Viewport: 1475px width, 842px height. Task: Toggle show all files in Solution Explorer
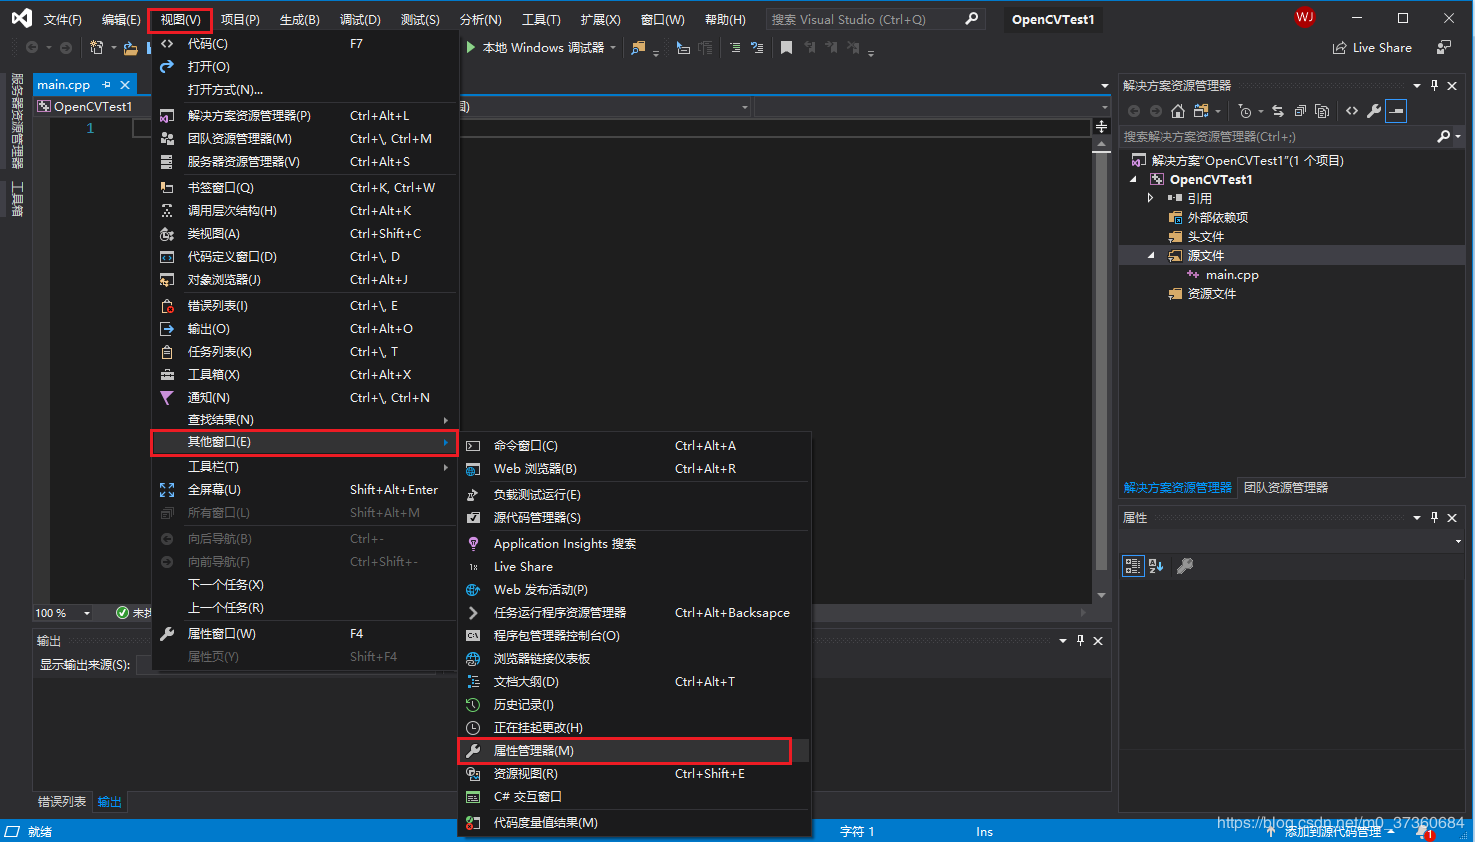click(1322, 111)
